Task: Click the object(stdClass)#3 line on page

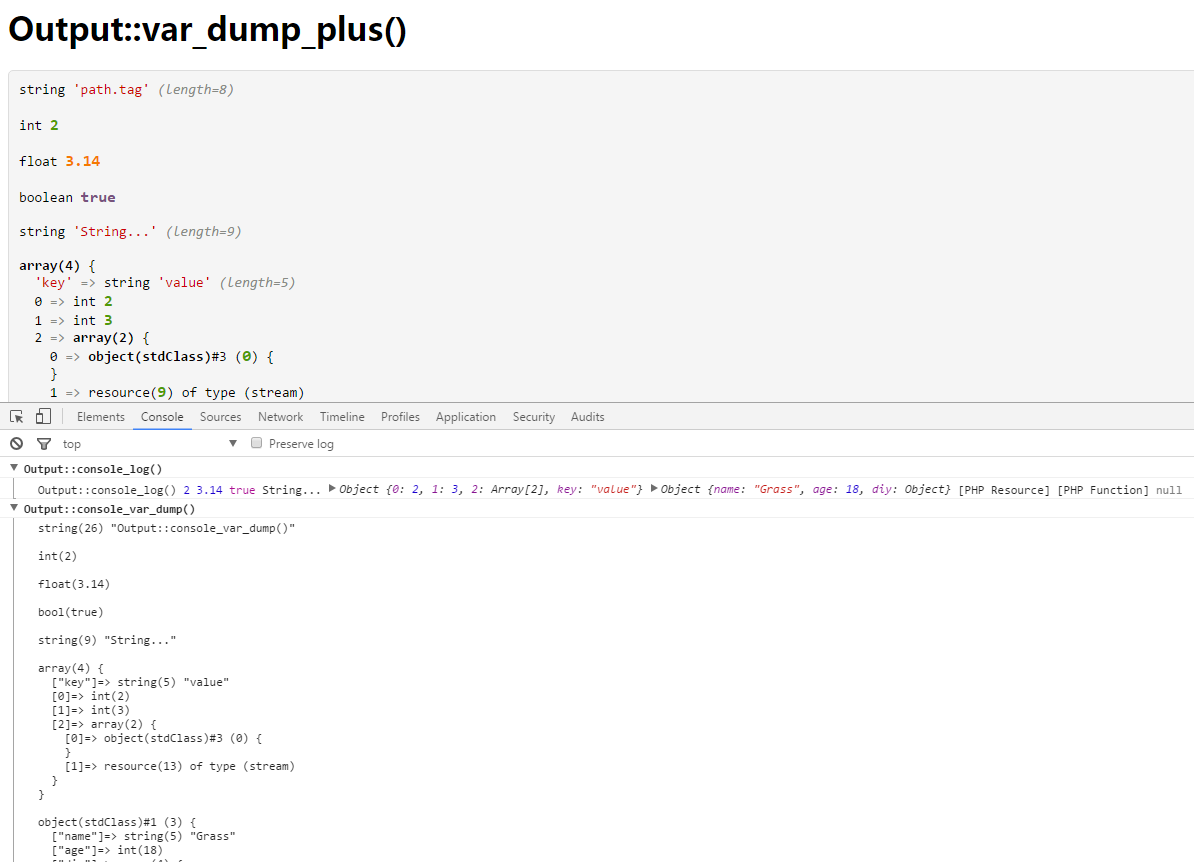Action: [161, 356]
